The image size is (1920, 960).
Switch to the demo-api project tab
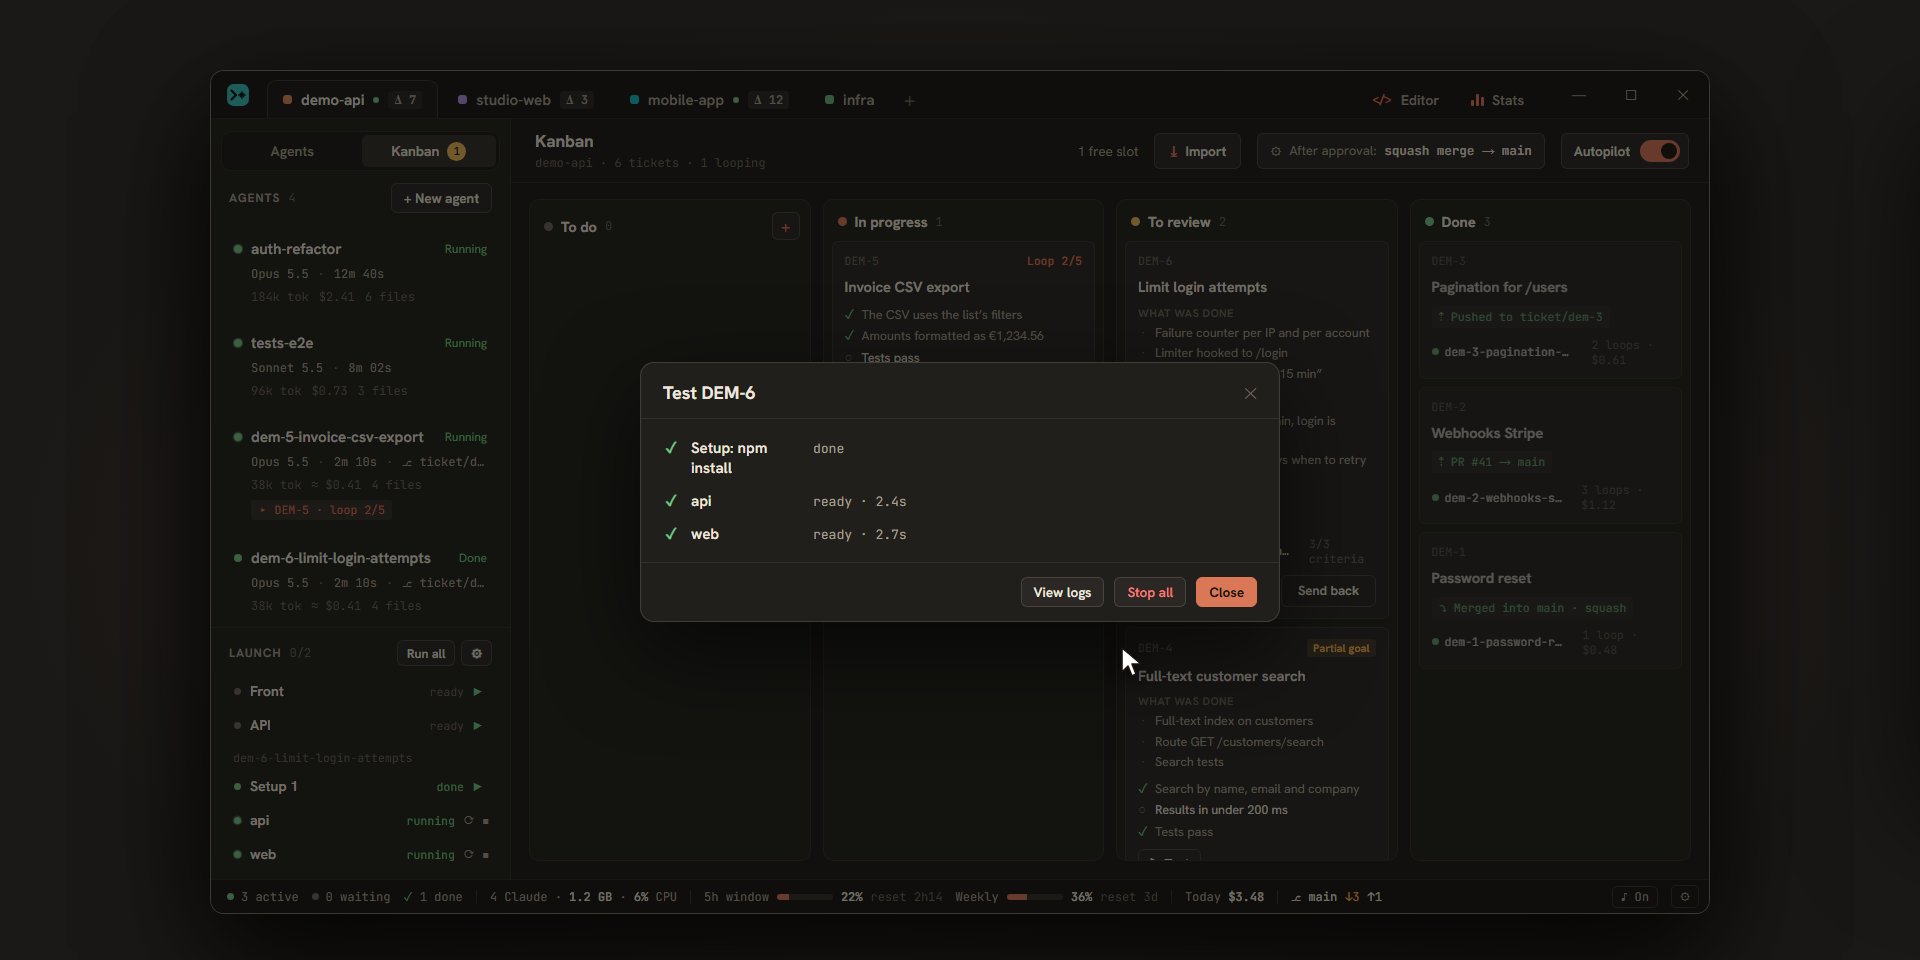352,100
